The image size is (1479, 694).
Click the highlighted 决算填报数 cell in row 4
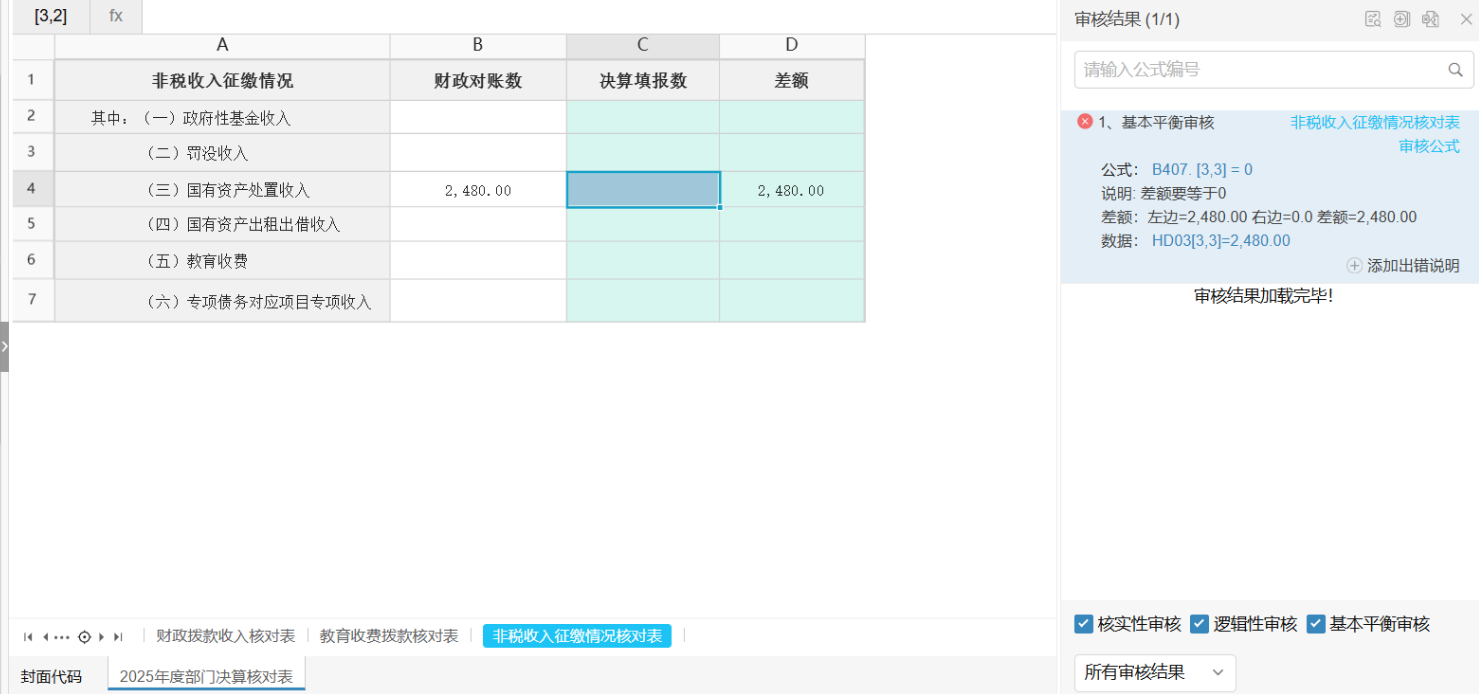click(643, 190)
